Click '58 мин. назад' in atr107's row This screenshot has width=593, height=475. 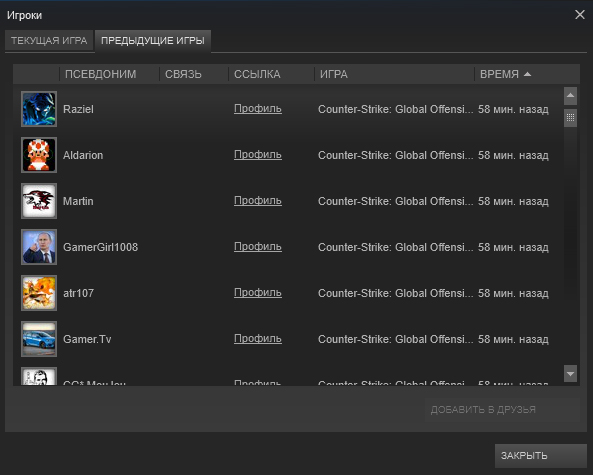pos(513,293)
